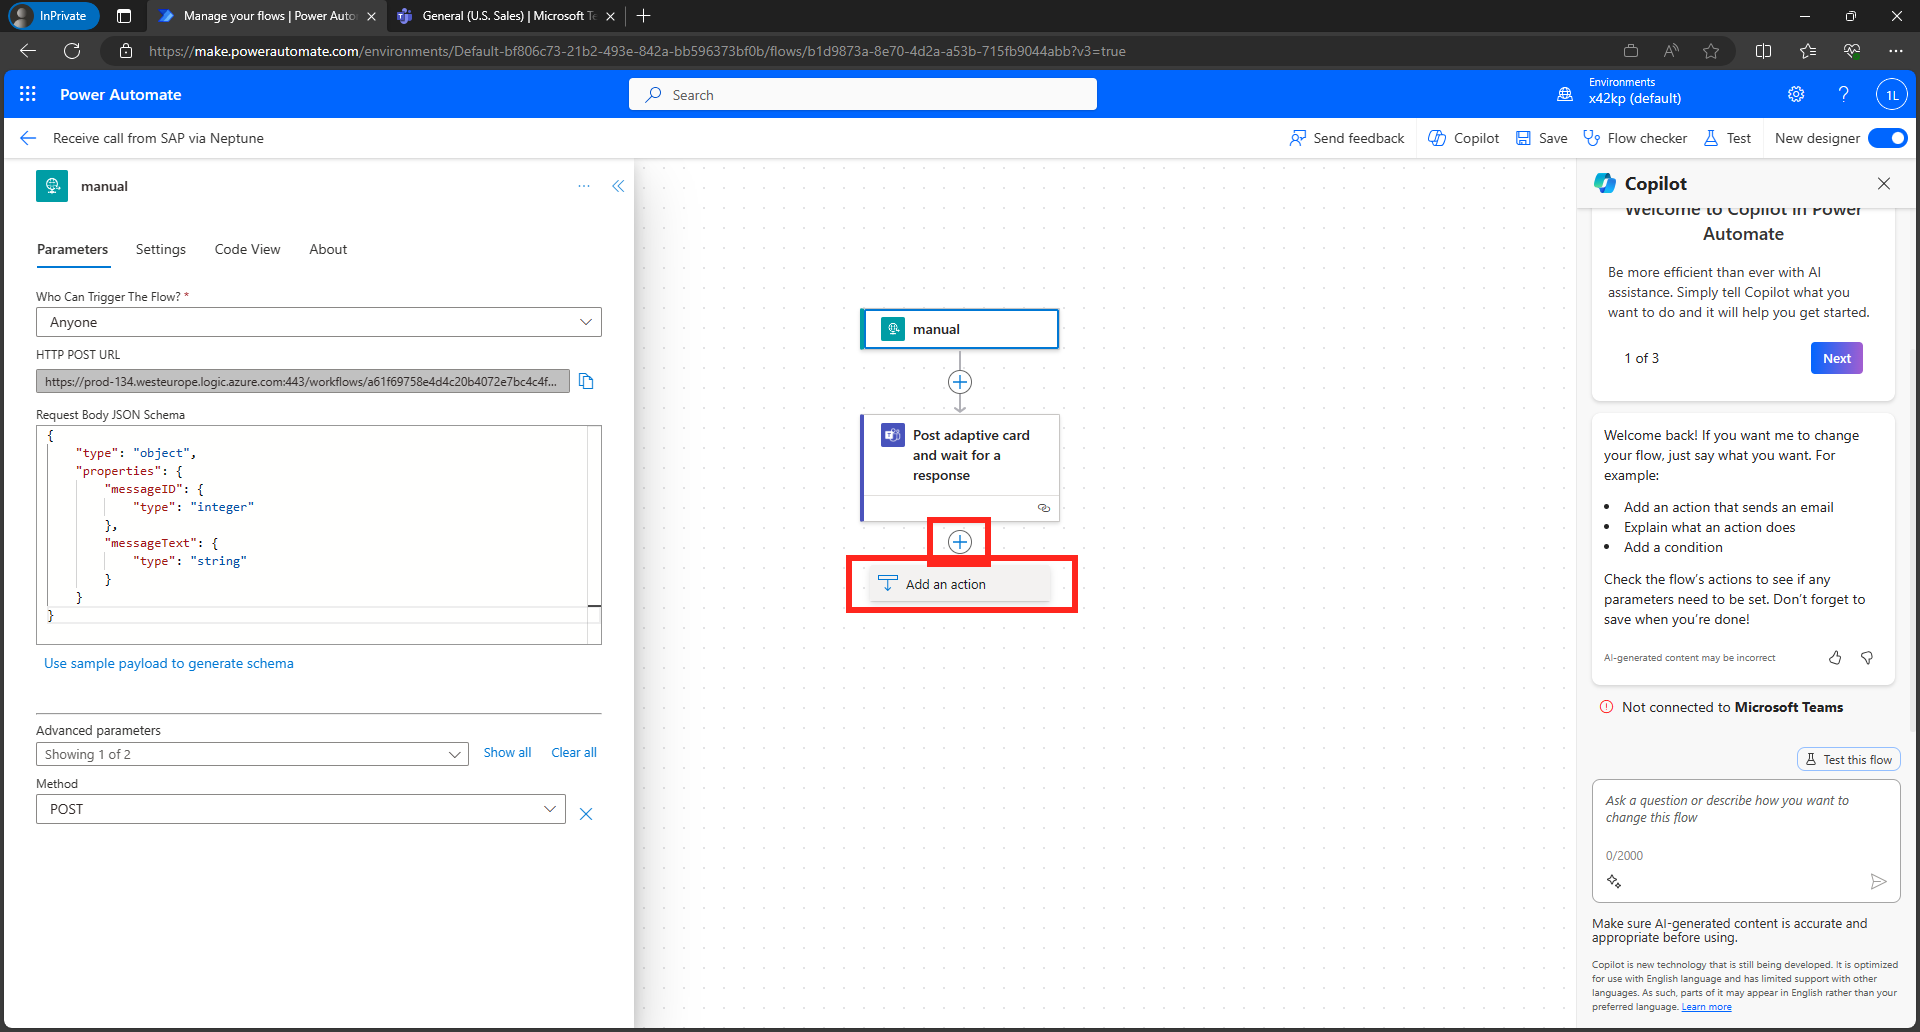Open Copilot from toolbar
Image resolution: width=1920 pixels, height=1032 pixels.
pyautogui.click(x=1464, y=138)
